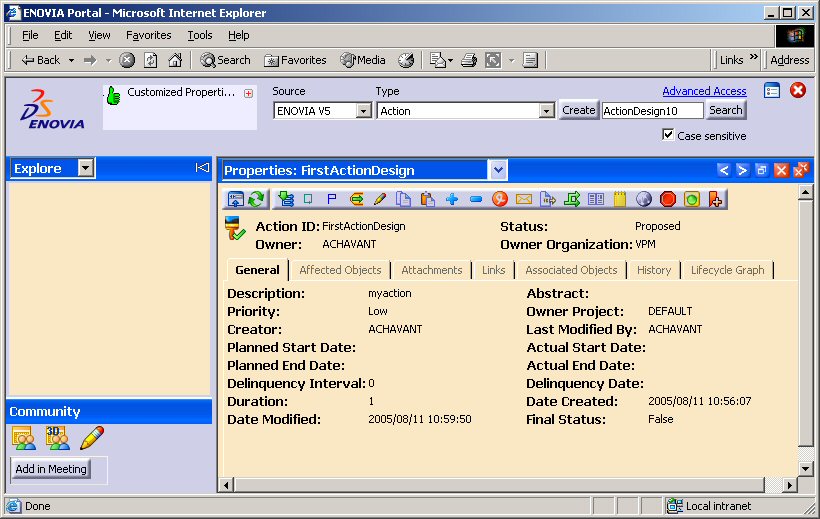The image size is (820, 519).
Task: Click the grey globe icon
Action: click(644, 199)
